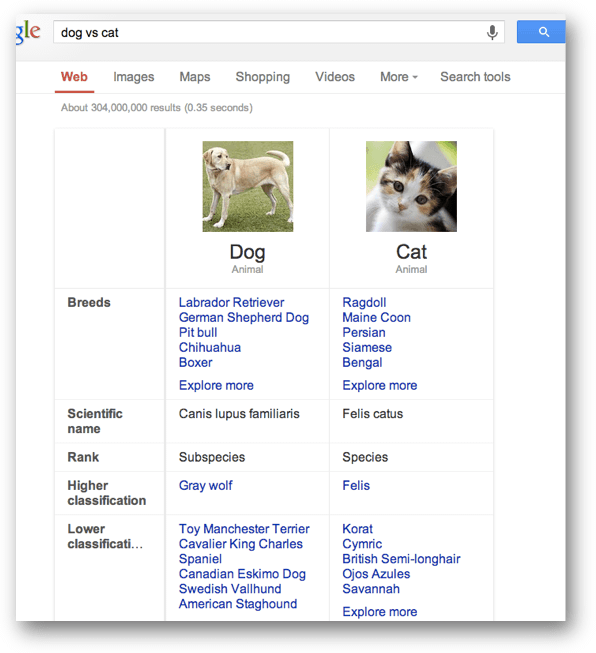Click the 'Species' rank value for Cat

(x=365, y=457)
